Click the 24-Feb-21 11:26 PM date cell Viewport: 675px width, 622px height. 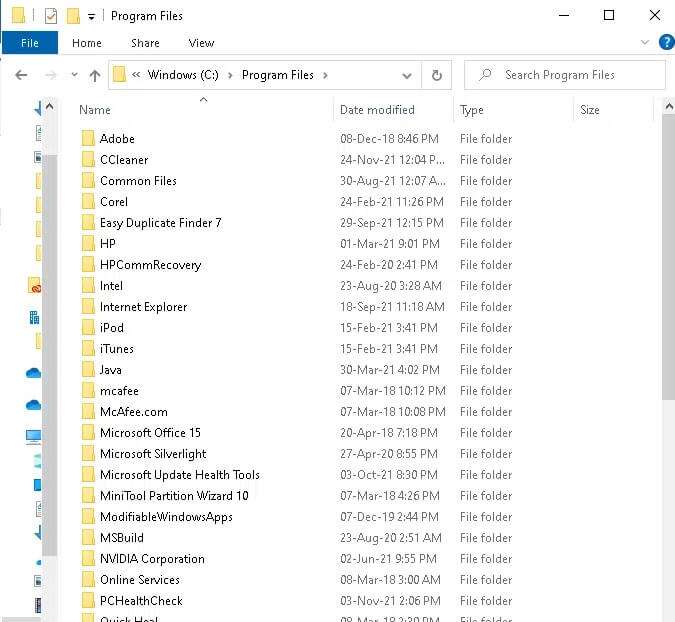click(x=392, y=201)
